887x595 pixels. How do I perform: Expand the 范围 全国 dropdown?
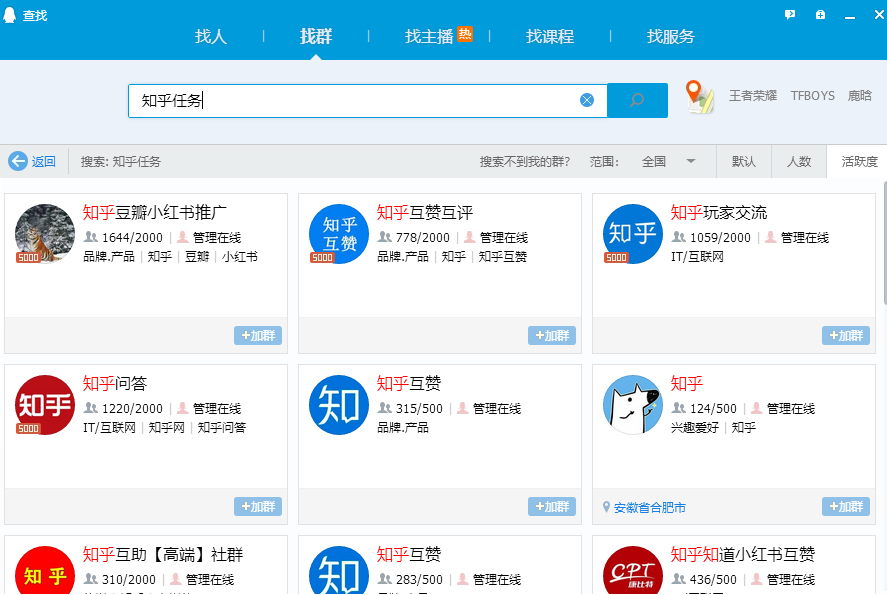click(668, 161)
